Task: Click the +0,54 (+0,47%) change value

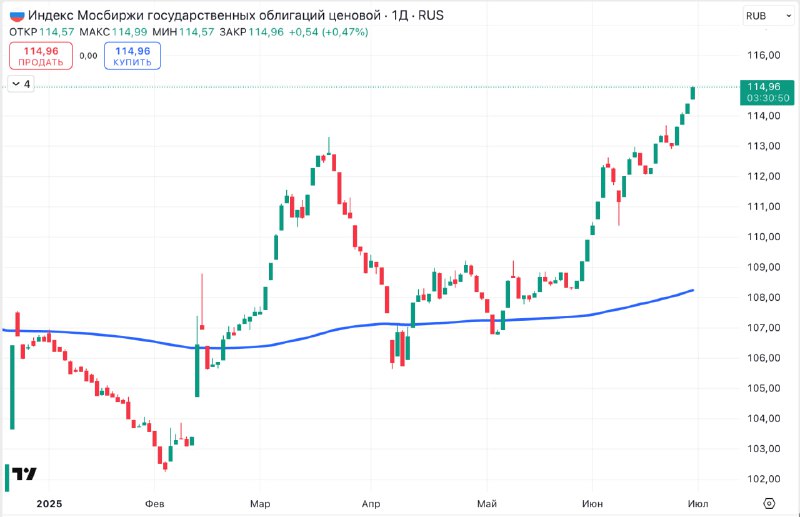Action: point(329,32)
